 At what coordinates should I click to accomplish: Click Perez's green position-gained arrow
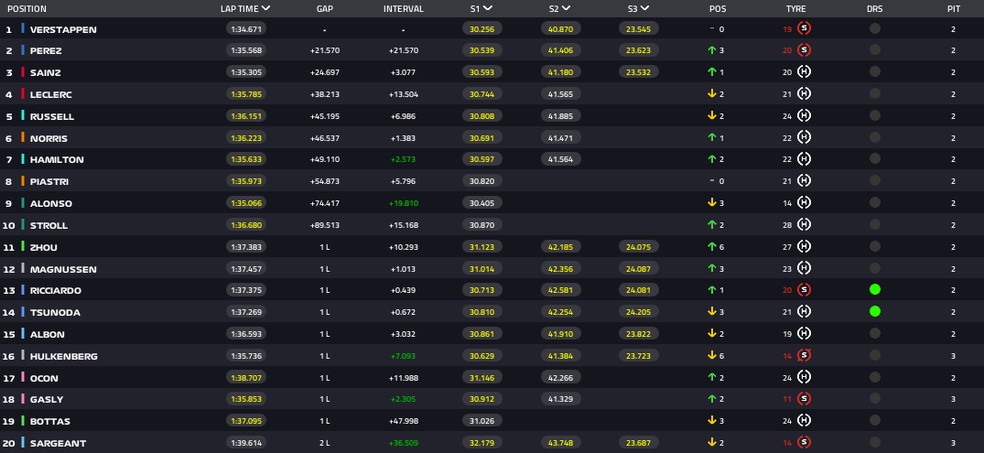pos(712,50)
